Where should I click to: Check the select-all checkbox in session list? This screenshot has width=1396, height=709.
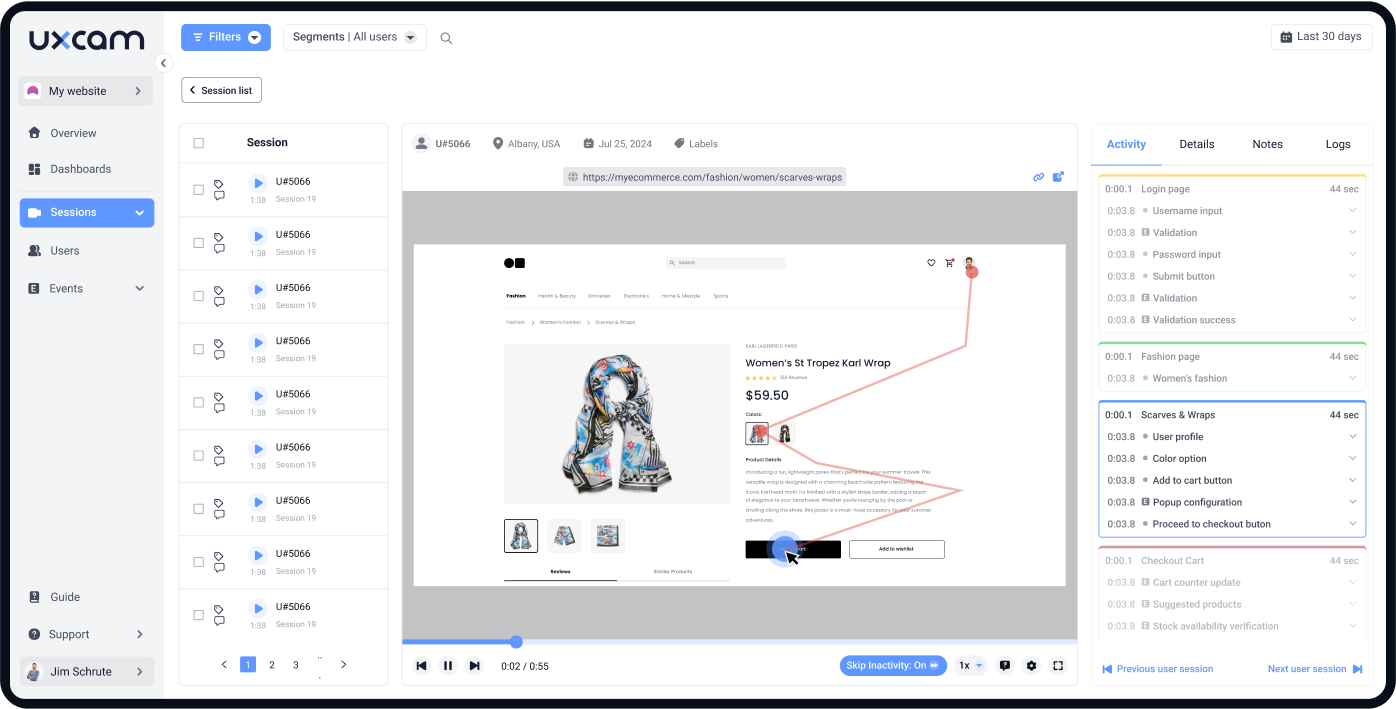tap(198, 142)
